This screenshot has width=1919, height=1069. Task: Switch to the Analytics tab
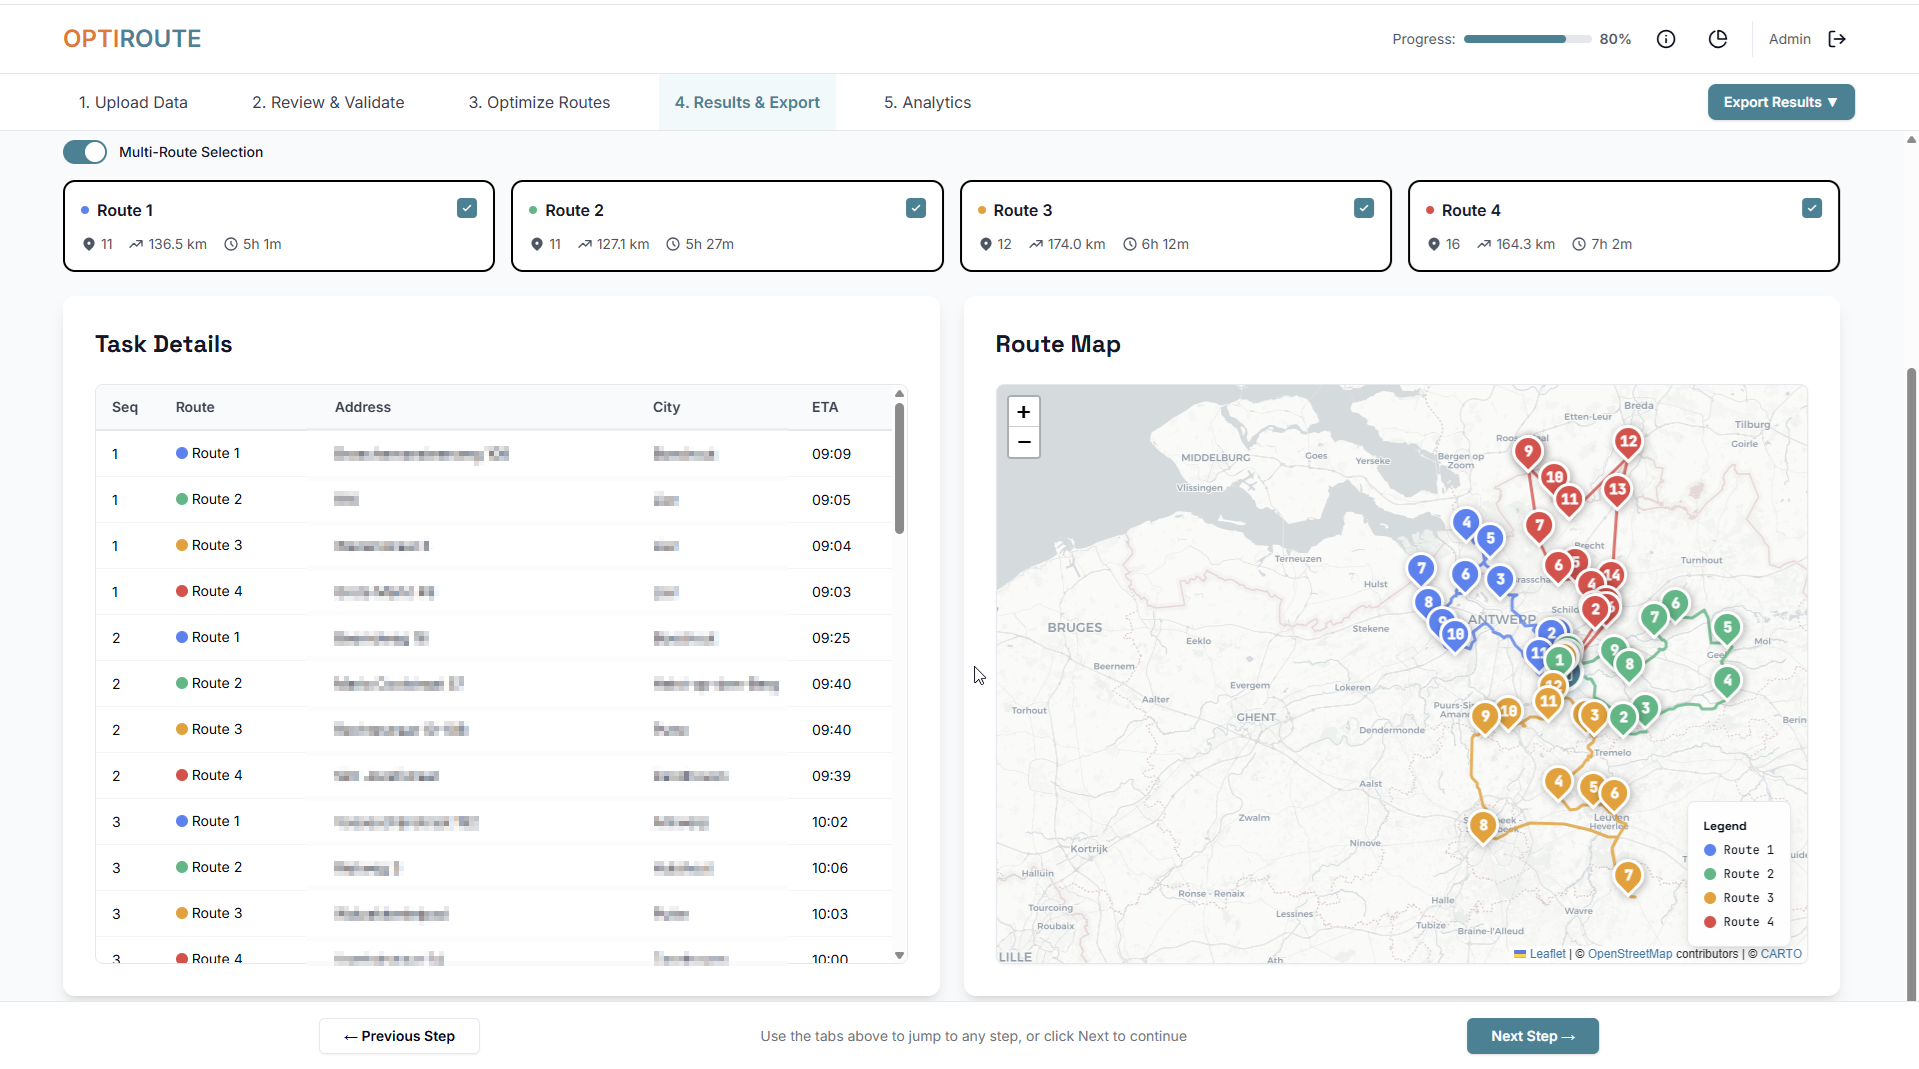[x=926, y=102]
